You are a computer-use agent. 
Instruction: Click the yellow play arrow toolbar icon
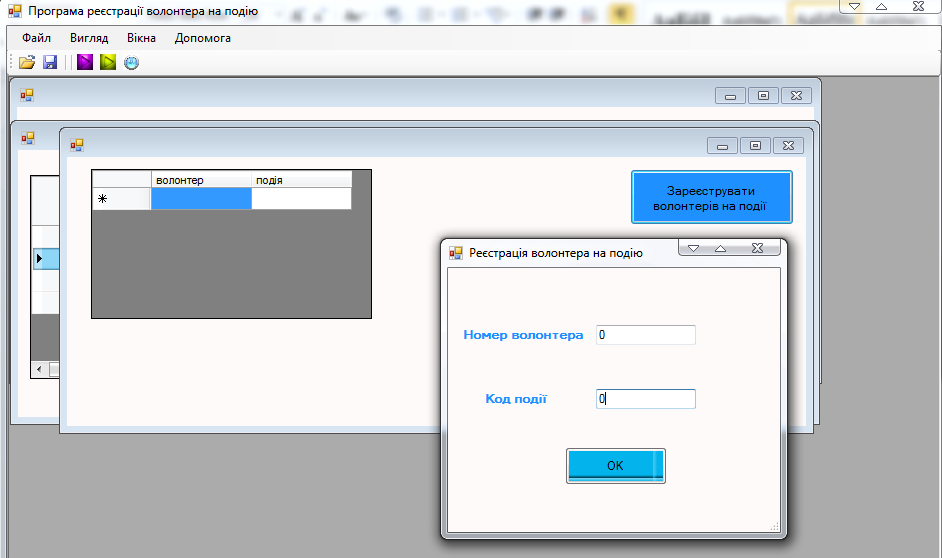(x=108, y=62)
